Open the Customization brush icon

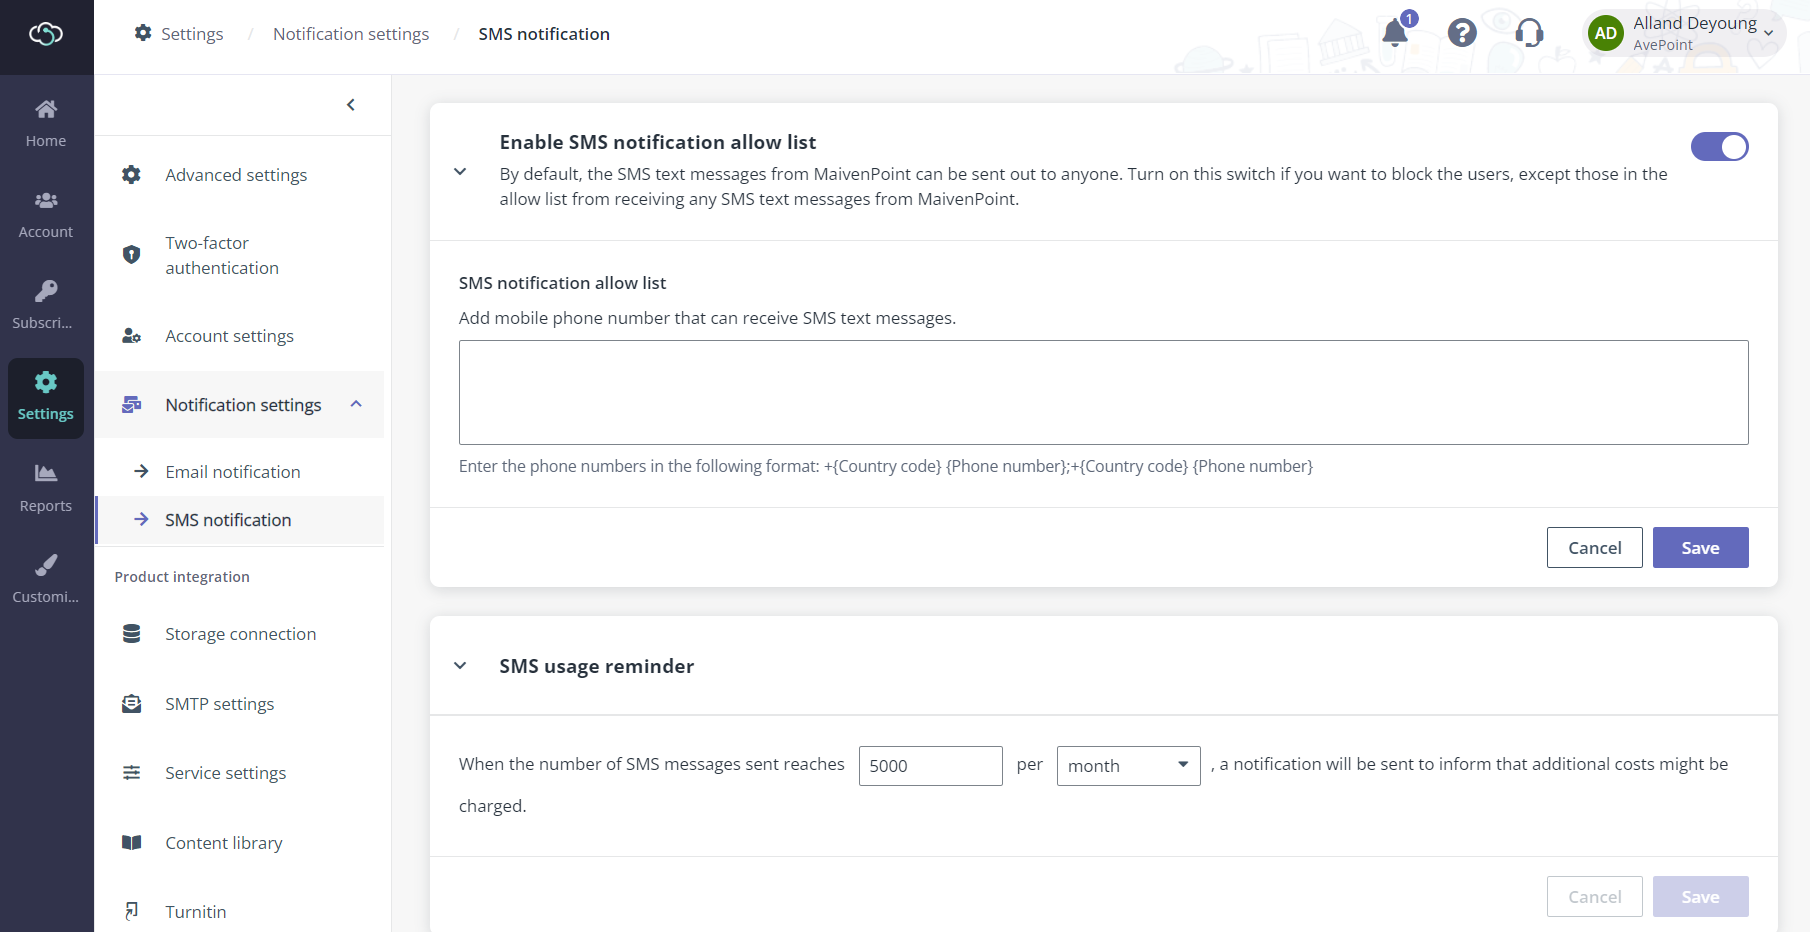[46, 565]
